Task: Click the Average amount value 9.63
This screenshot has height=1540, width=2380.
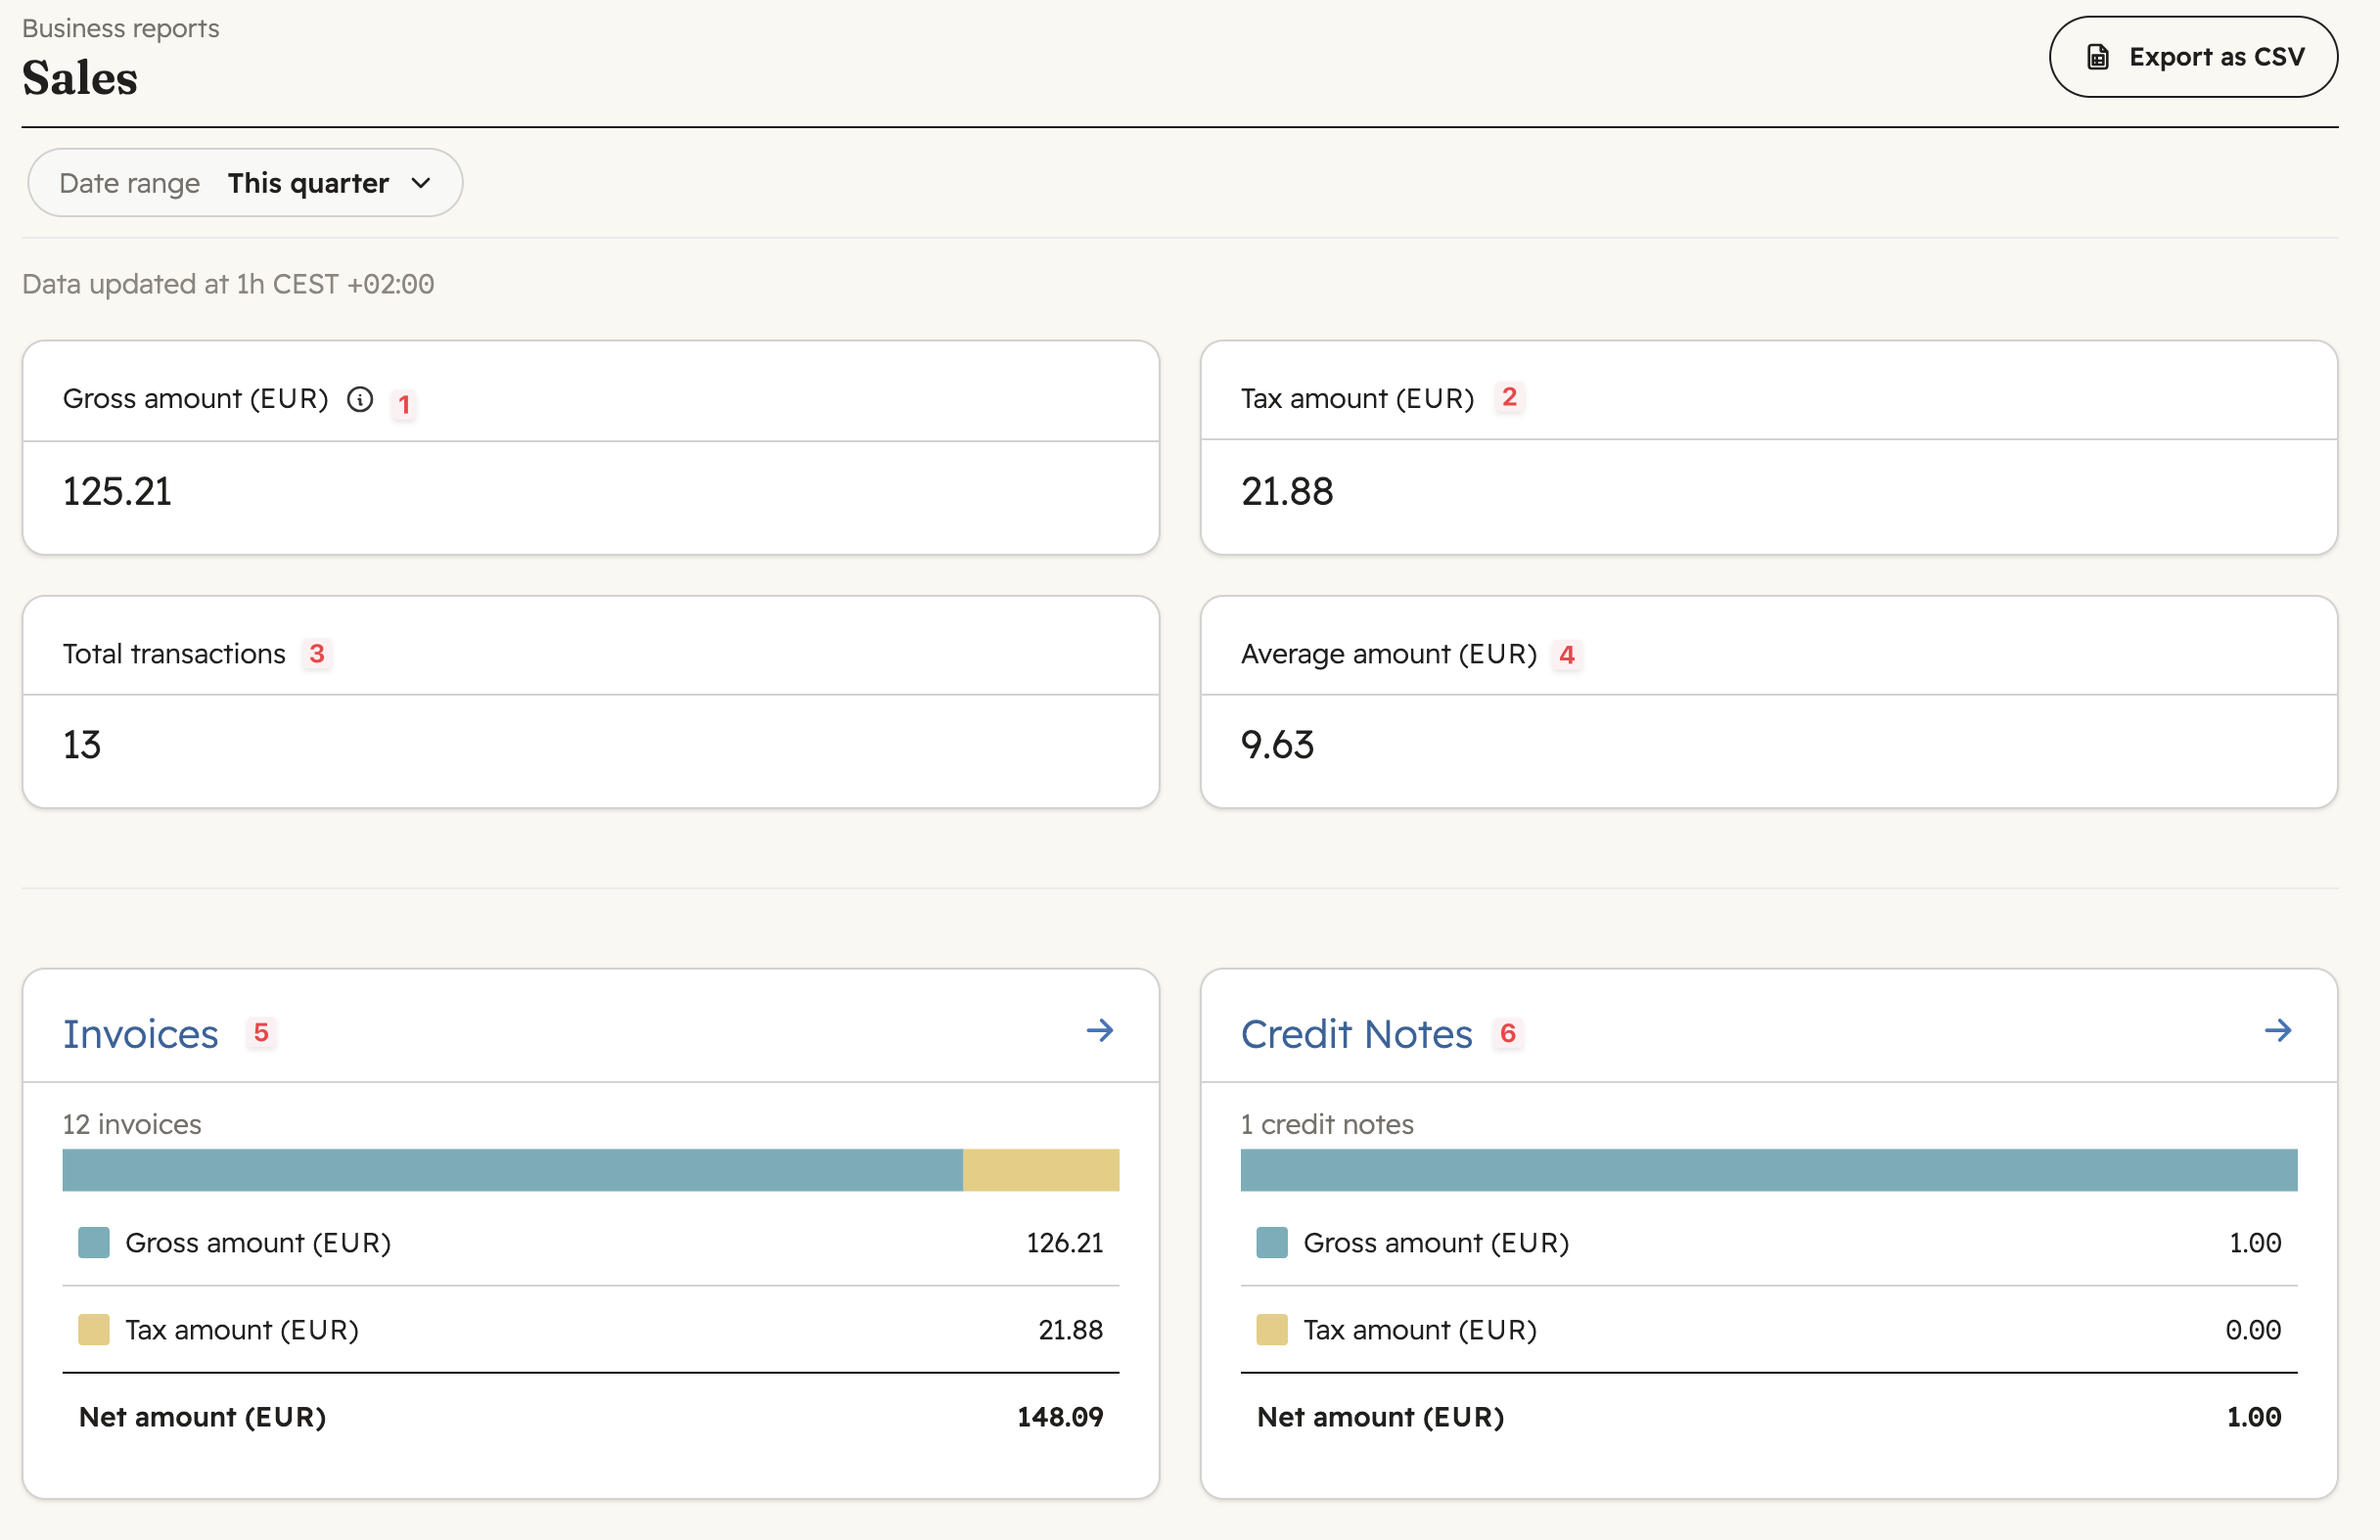Action: click(1277, 745)
